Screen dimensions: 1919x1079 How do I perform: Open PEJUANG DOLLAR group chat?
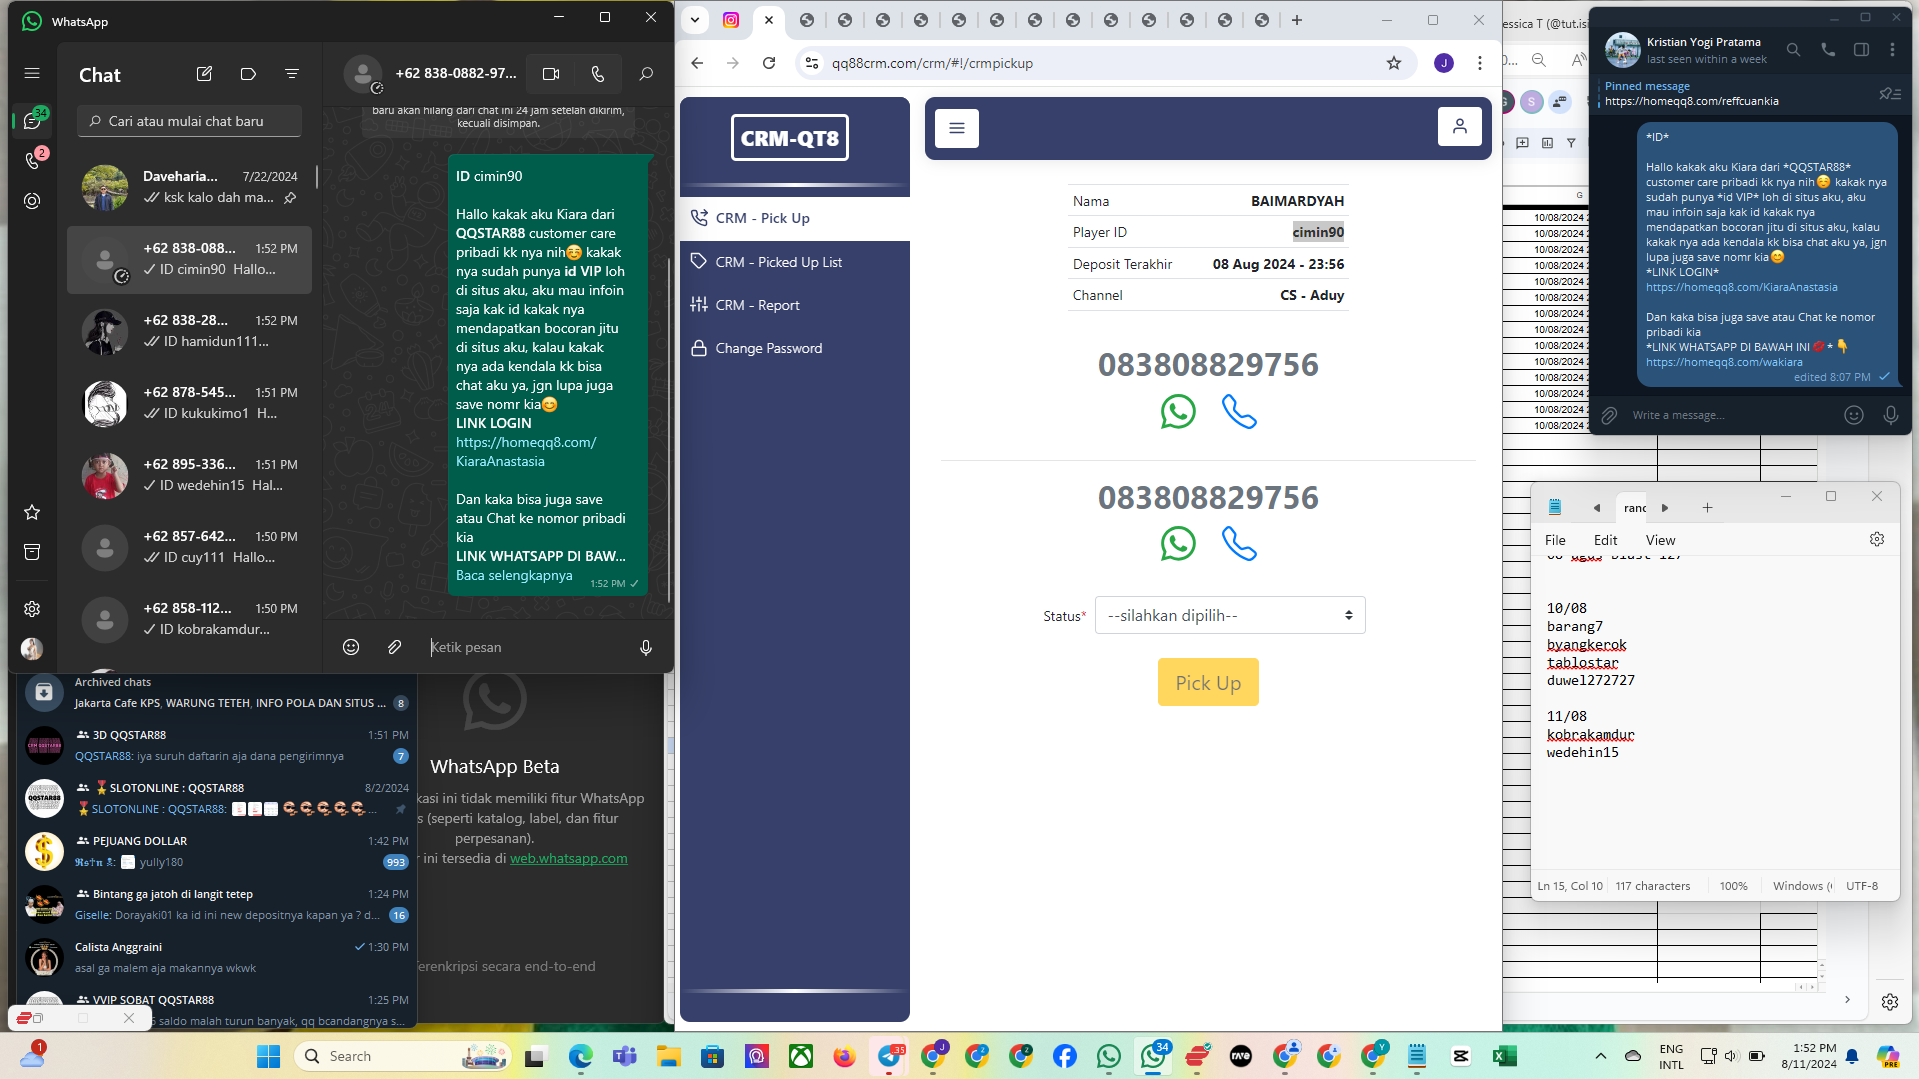tap(216, 851)
